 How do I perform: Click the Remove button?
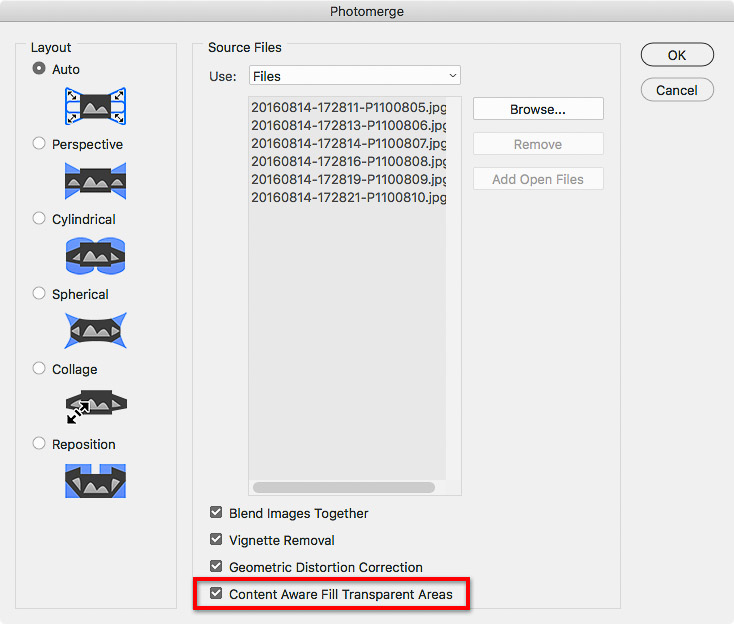(538, 144)
